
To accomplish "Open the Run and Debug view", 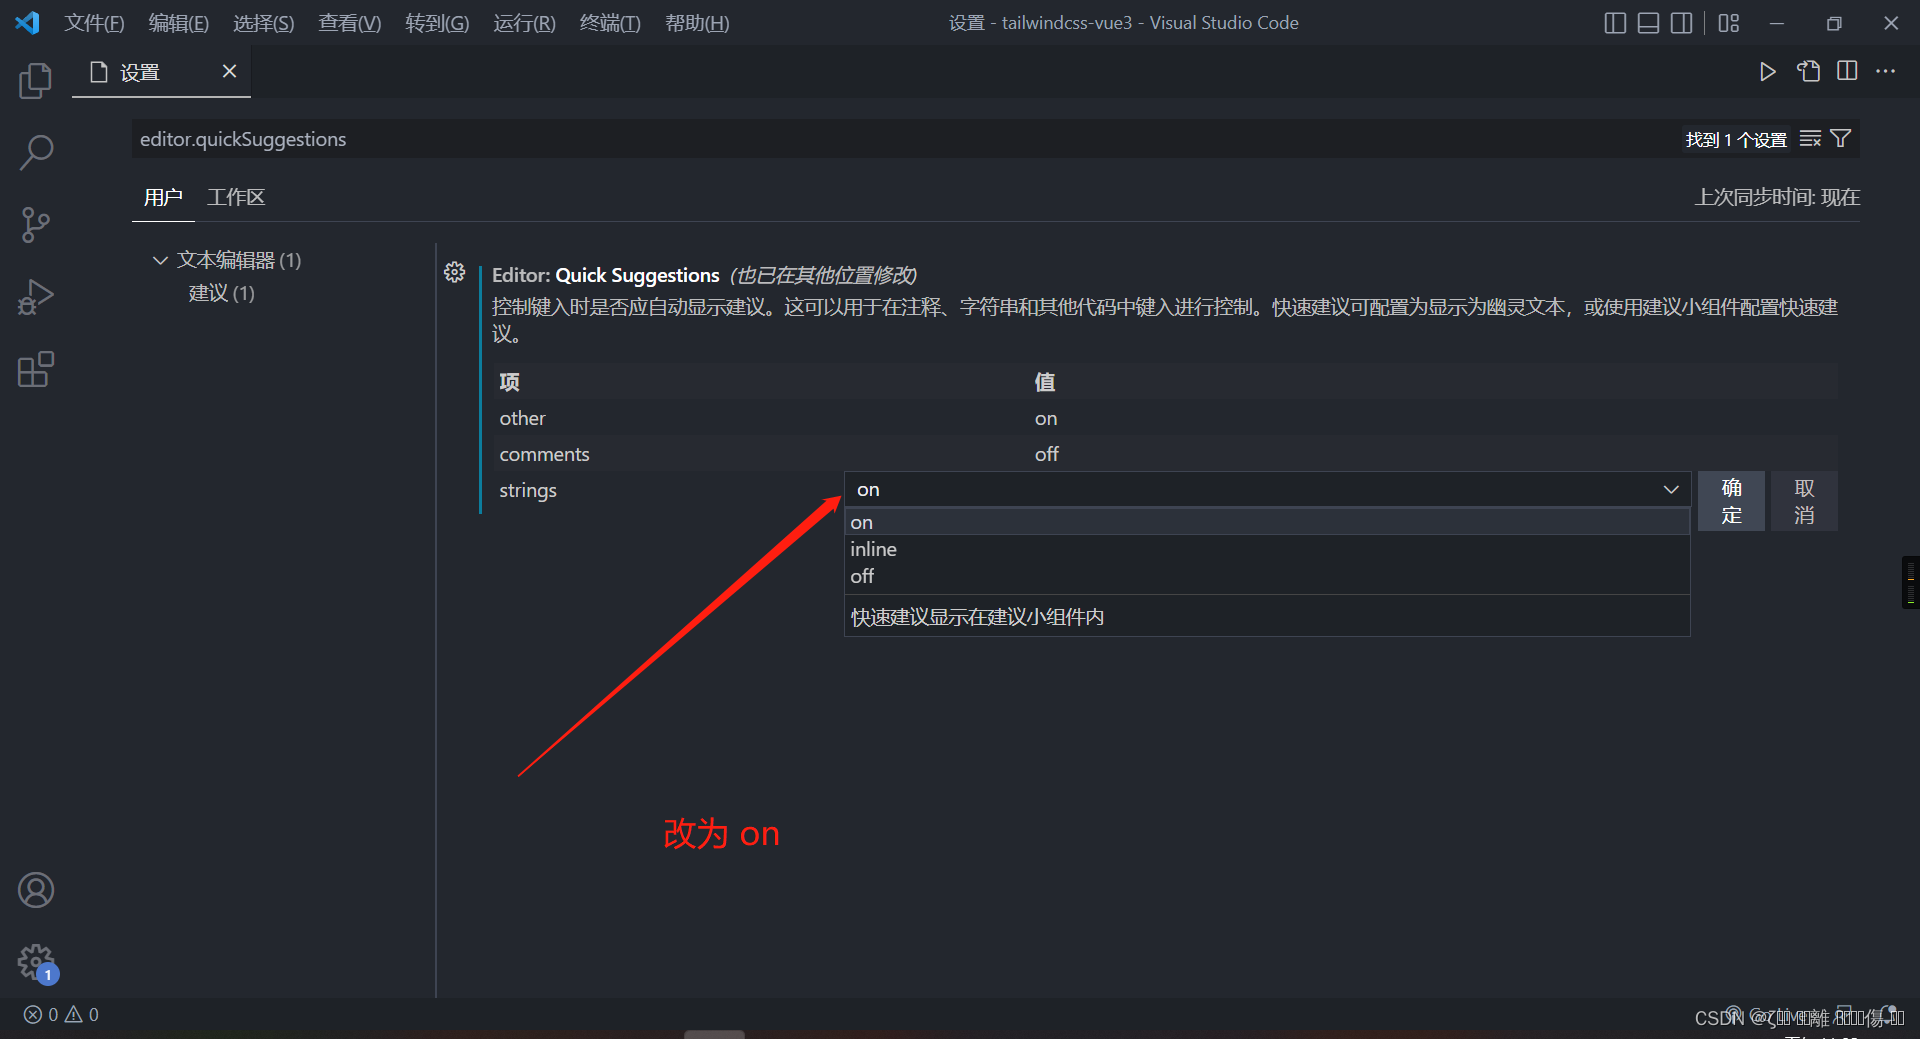I will (x=36, y=297).
